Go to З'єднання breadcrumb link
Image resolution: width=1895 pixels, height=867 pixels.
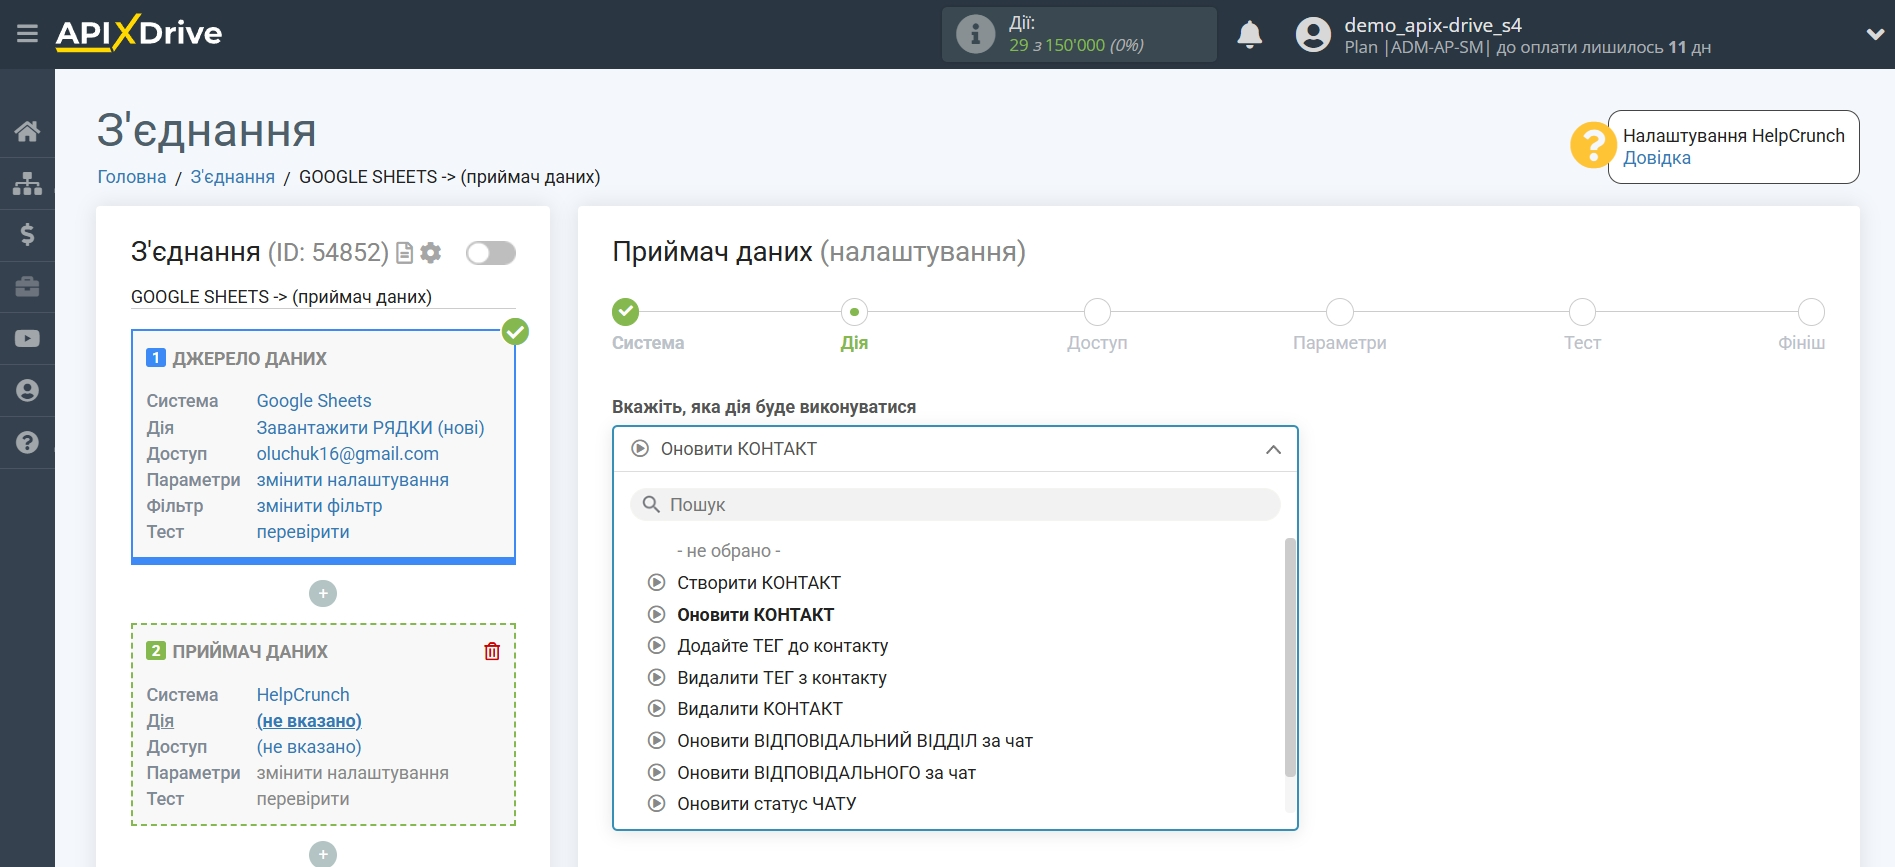[233, 177]
